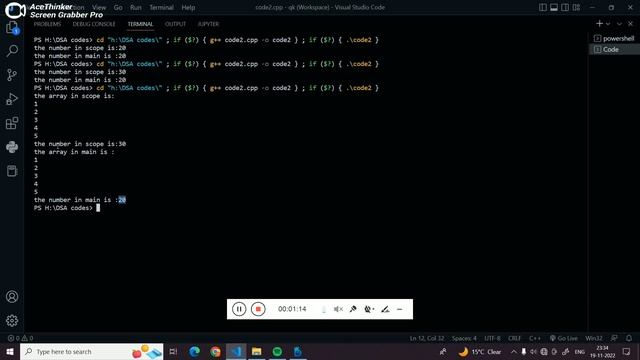The height and width of the screenshot is (360, 640).
Task: Open Run and Debug view
Action: coord(12,99)
